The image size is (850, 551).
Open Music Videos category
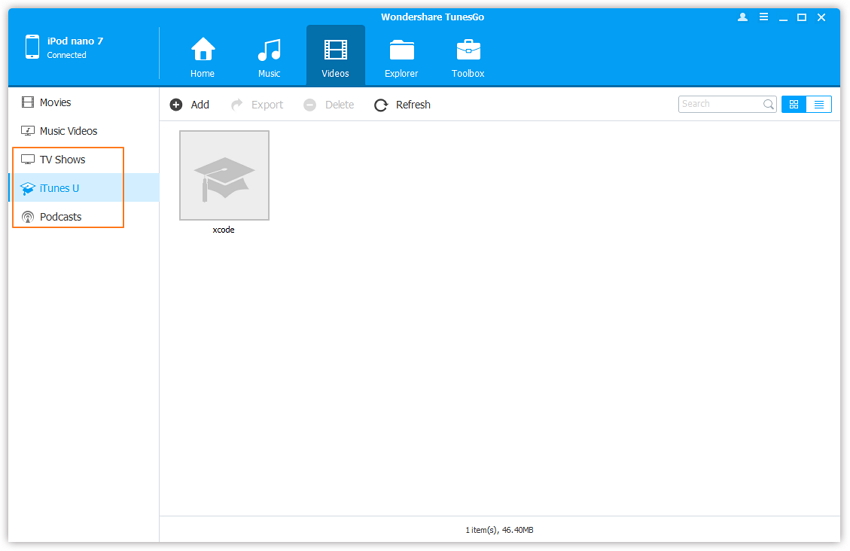pos(68,131)
